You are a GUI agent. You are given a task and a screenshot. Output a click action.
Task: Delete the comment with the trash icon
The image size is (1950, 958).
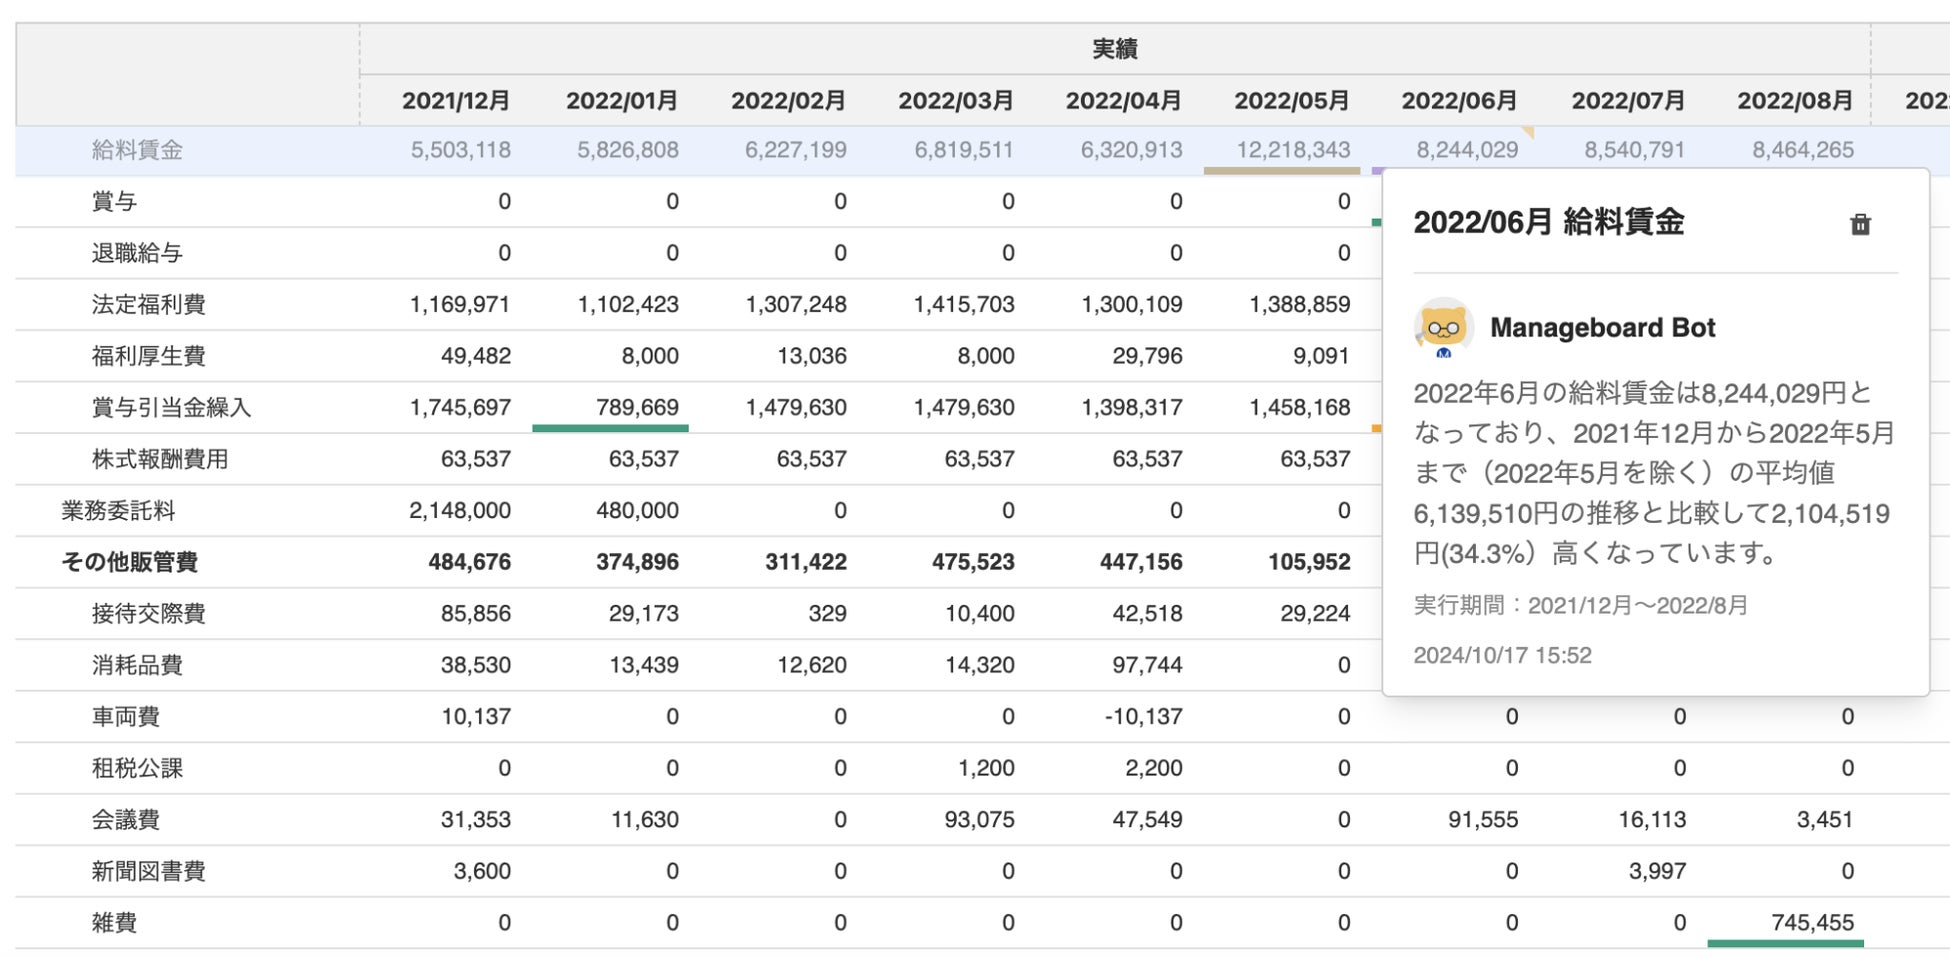coord(1859,224)
